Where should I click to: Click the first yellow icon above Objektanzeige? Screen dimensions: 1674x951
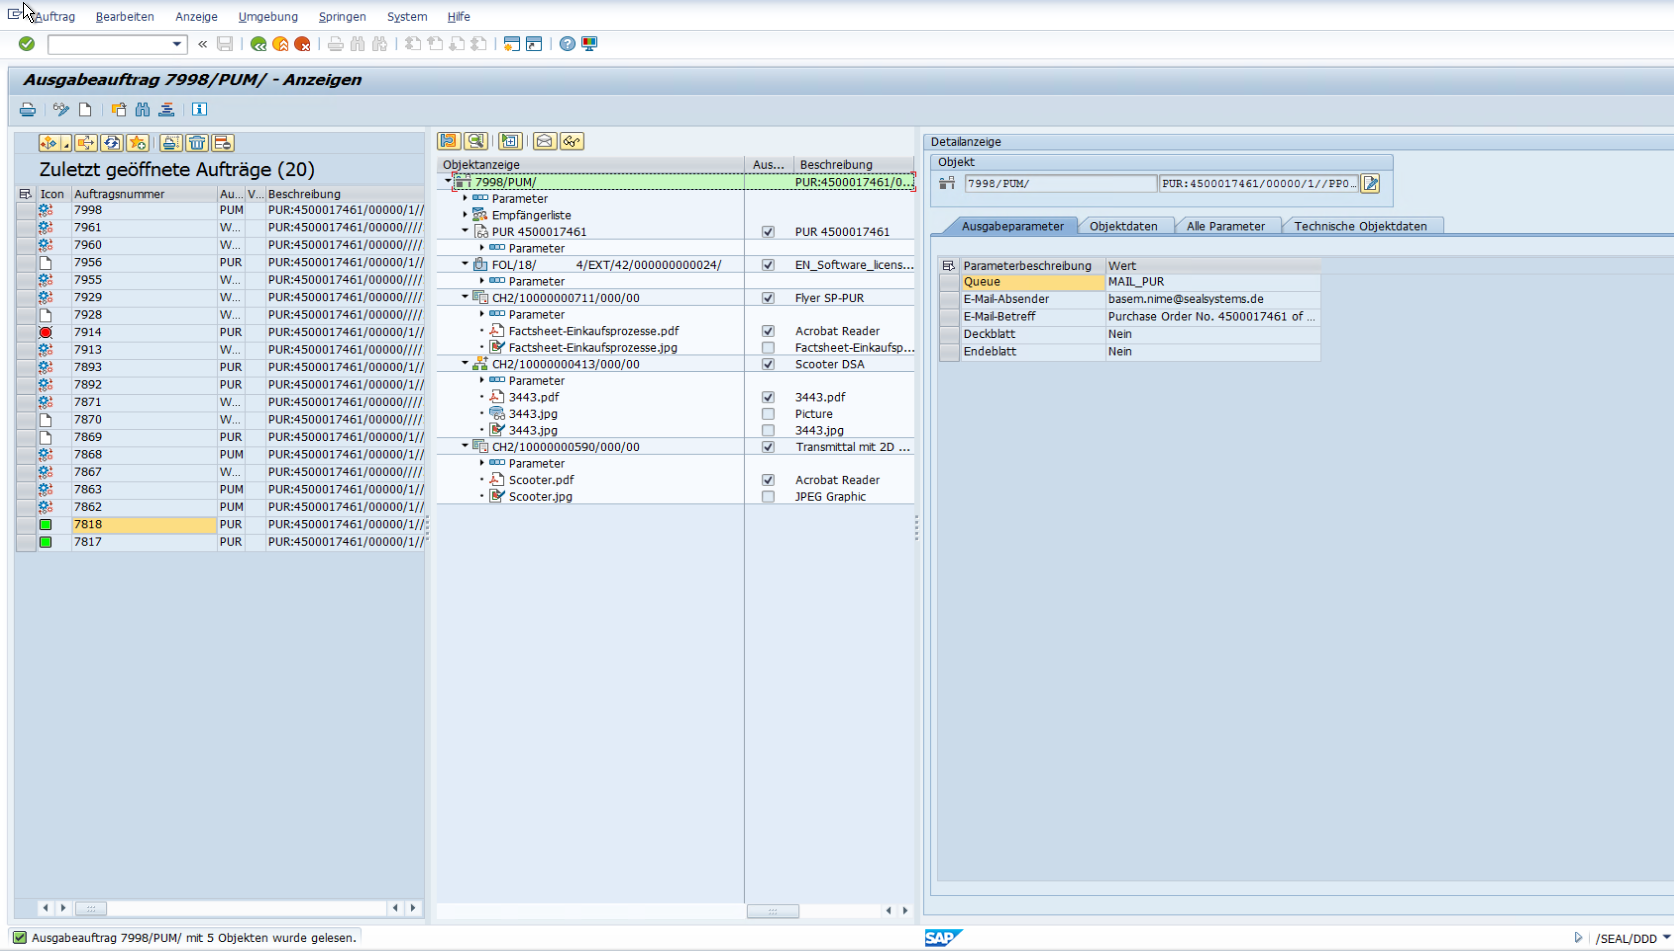coord(449,141)
